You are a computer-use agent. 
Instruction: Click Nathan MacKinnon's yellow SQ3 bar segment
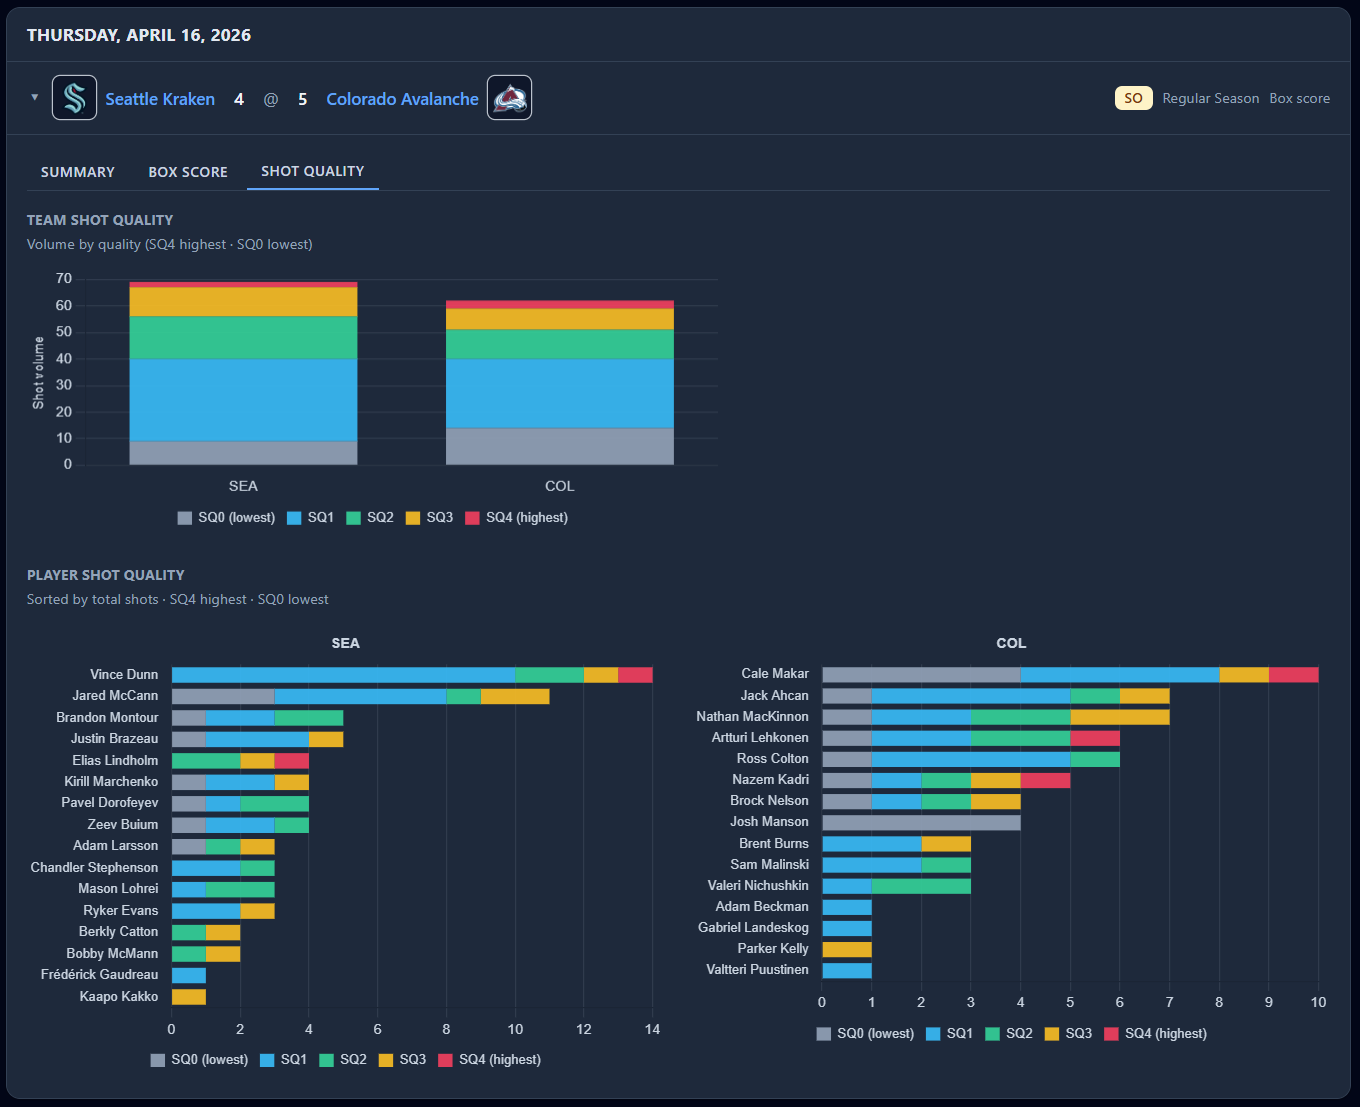[1120, 717]
